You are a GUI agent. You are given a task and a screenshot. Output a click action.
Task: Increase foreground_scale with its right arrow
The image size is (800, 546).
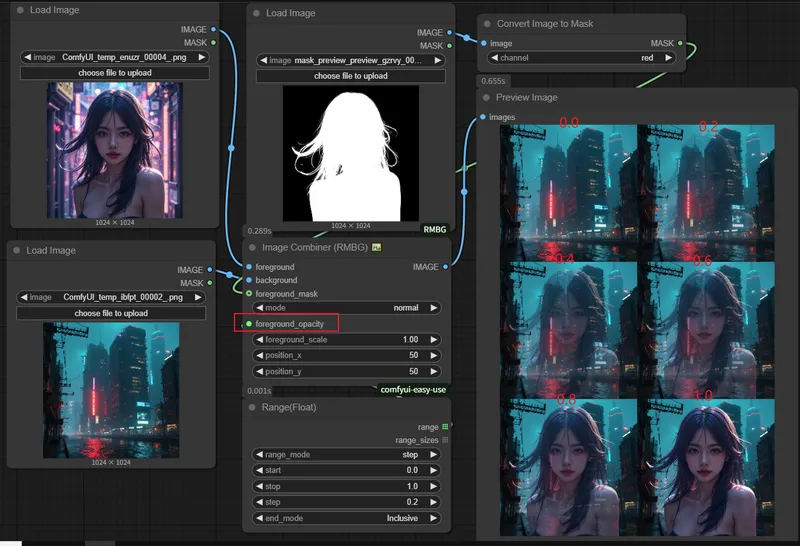[434, 340]
